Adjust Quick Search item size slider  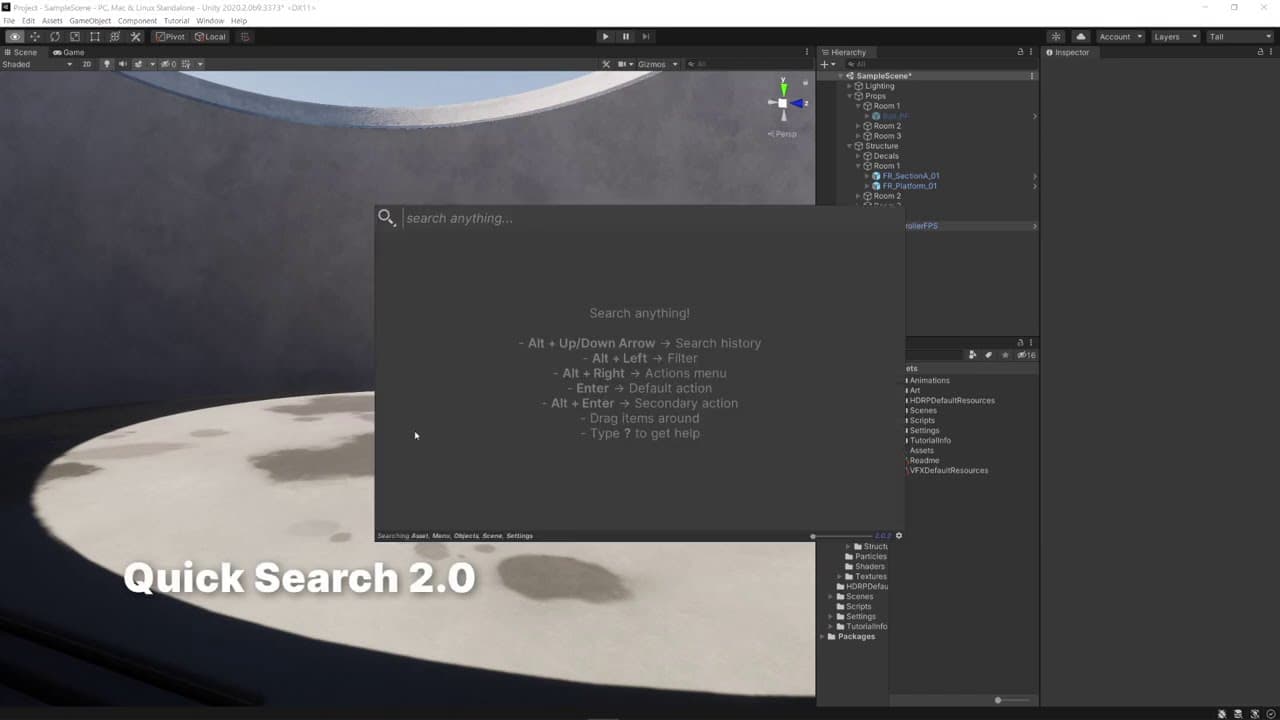click(842, 536)
